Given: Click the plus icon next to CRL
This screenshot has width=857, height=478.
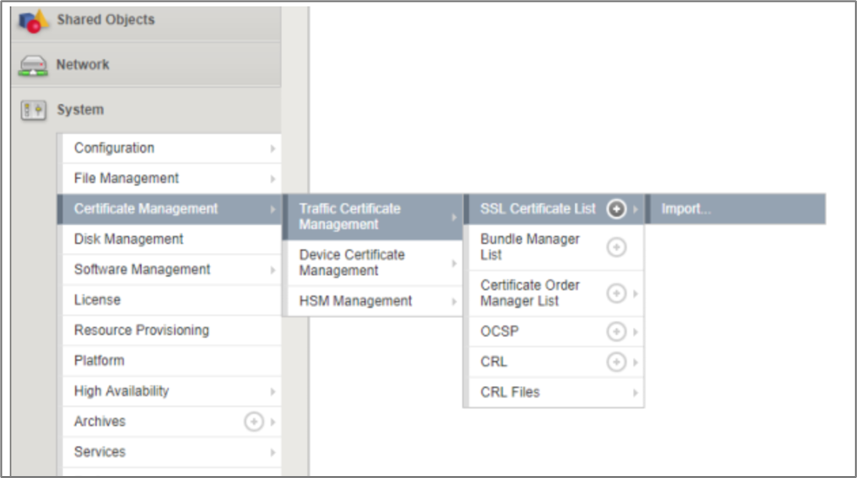Looking at the screenshot, I should (x=617, y=362).
